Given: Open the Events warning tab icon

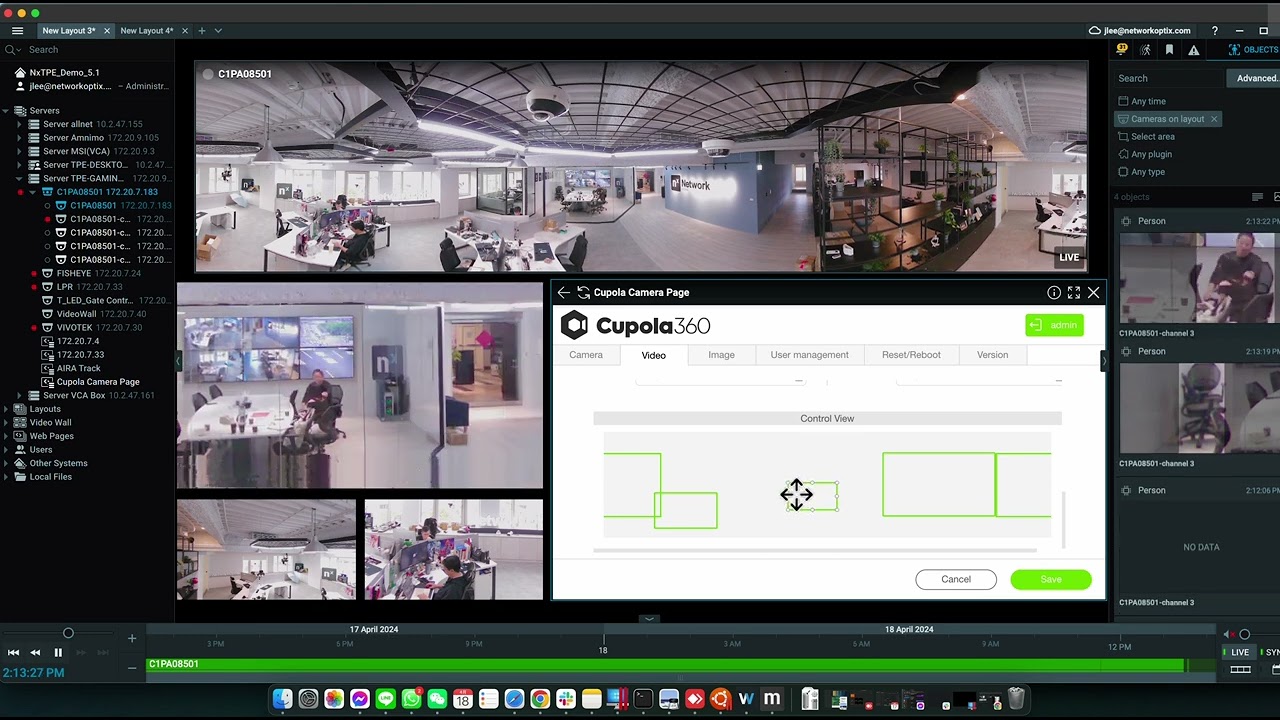Looking at the screenshot, I should click(x=1193, y=50).
